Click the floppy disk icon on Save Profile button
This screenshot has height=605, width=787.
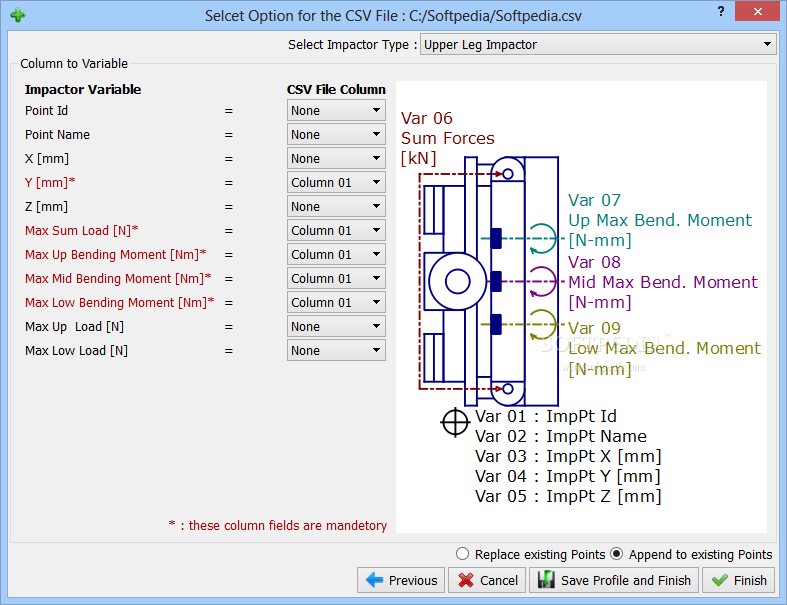(546, 580)
